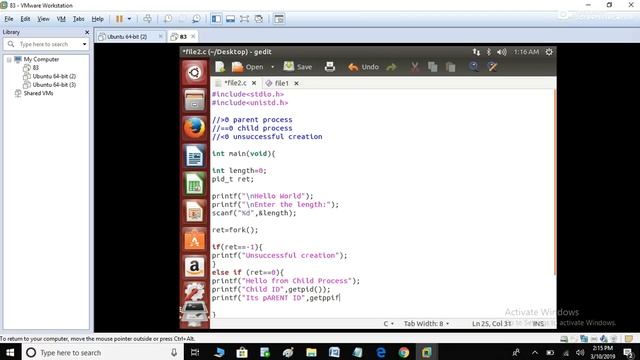Screen dimensions: 640x360
Task: Close the Library panel
Action: click(87, 32)
